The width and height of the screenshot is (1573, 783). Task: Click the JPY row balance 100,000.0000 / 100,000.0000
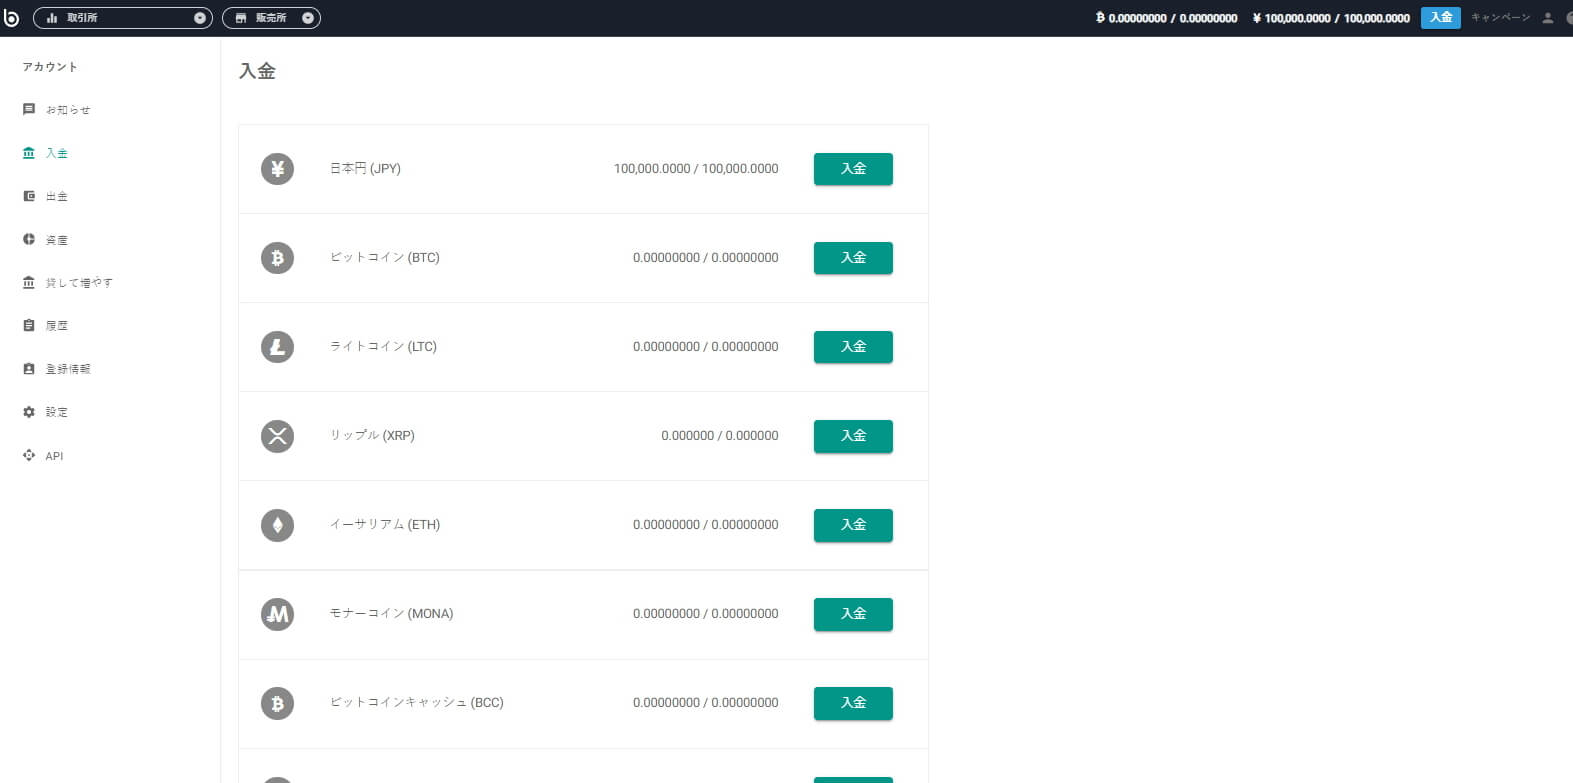(696, 169)
